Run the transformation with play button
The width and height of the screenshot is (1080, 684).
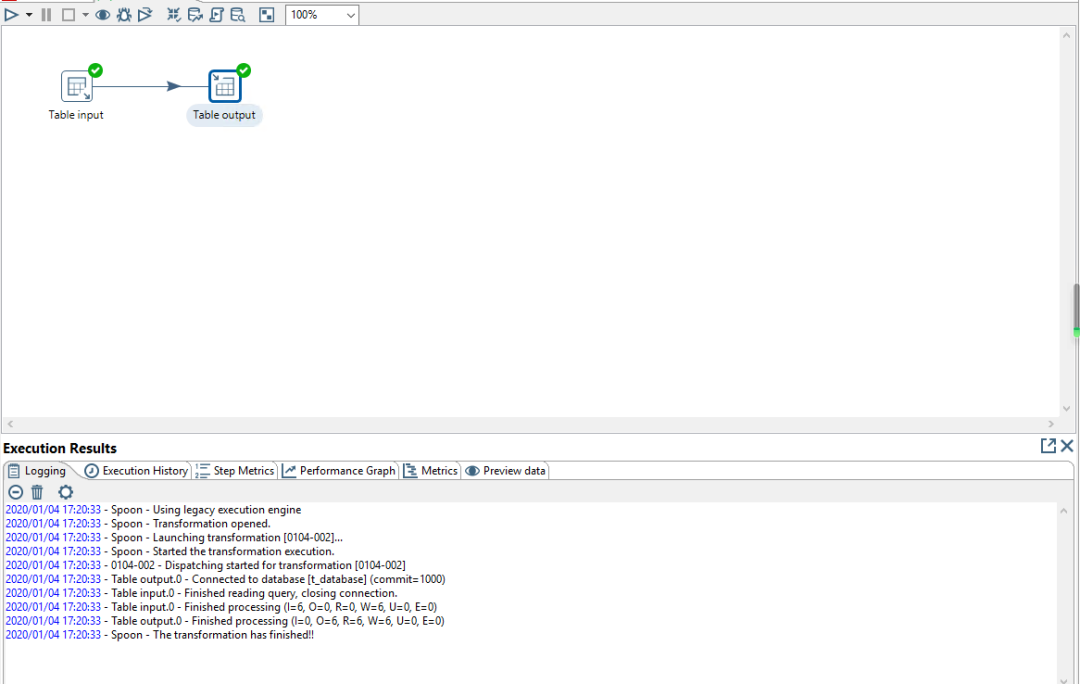pyautogui.click(x=12, y=14)
